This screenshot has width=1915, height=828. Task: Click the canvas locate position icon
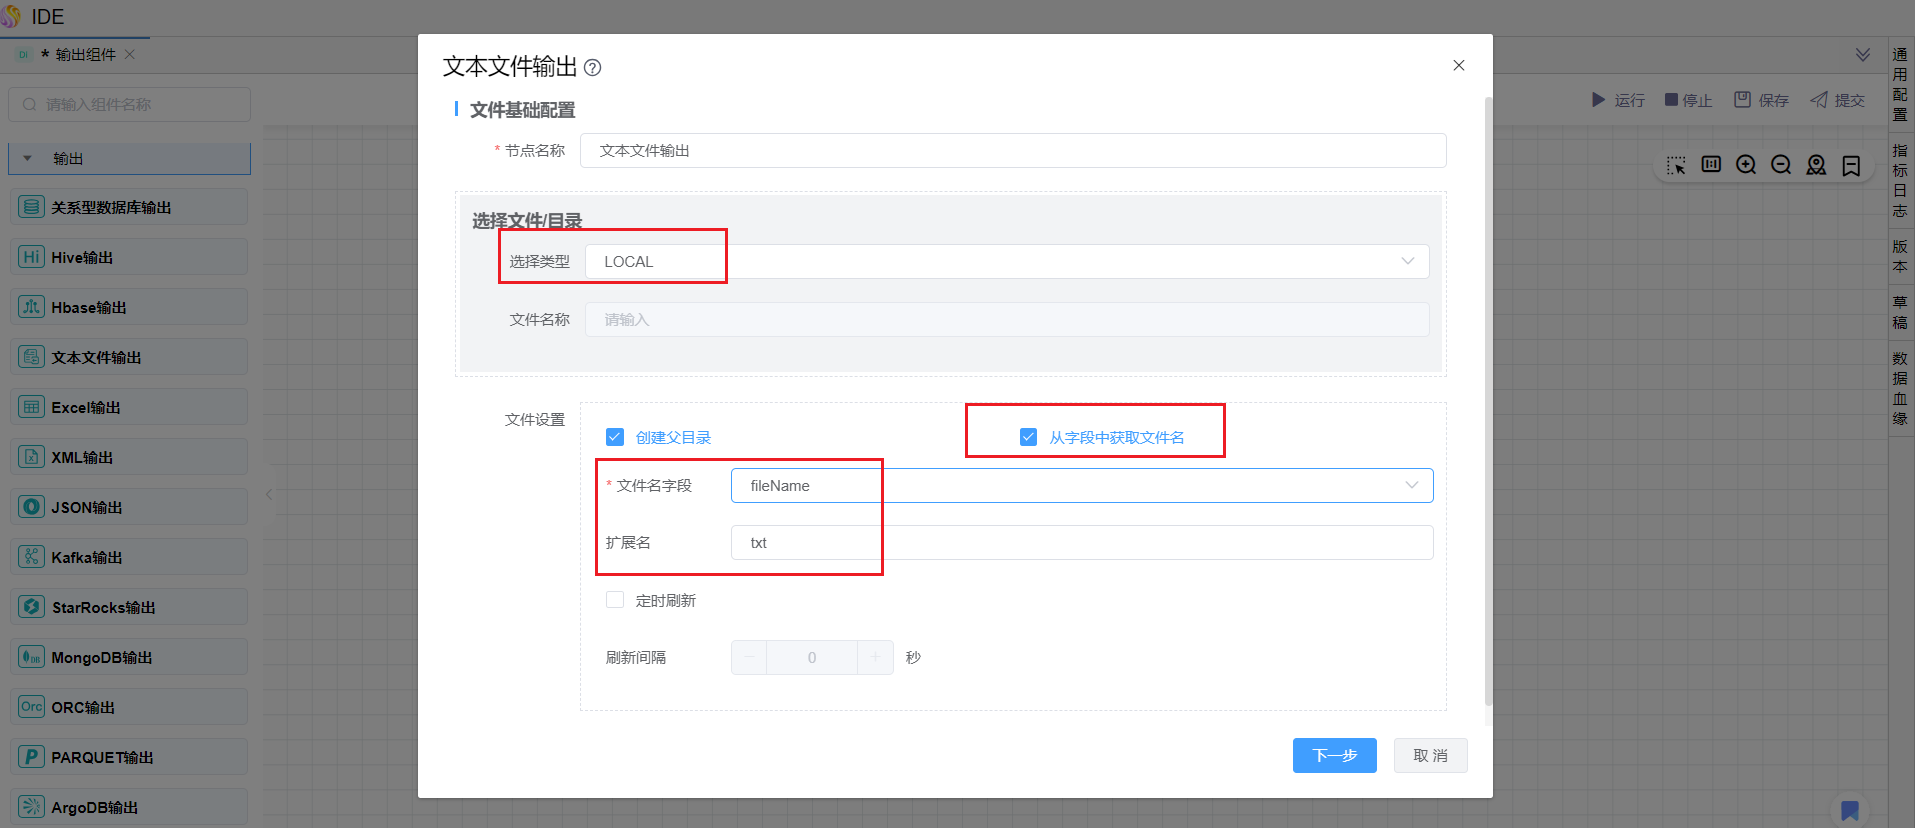coord(1816,165)
